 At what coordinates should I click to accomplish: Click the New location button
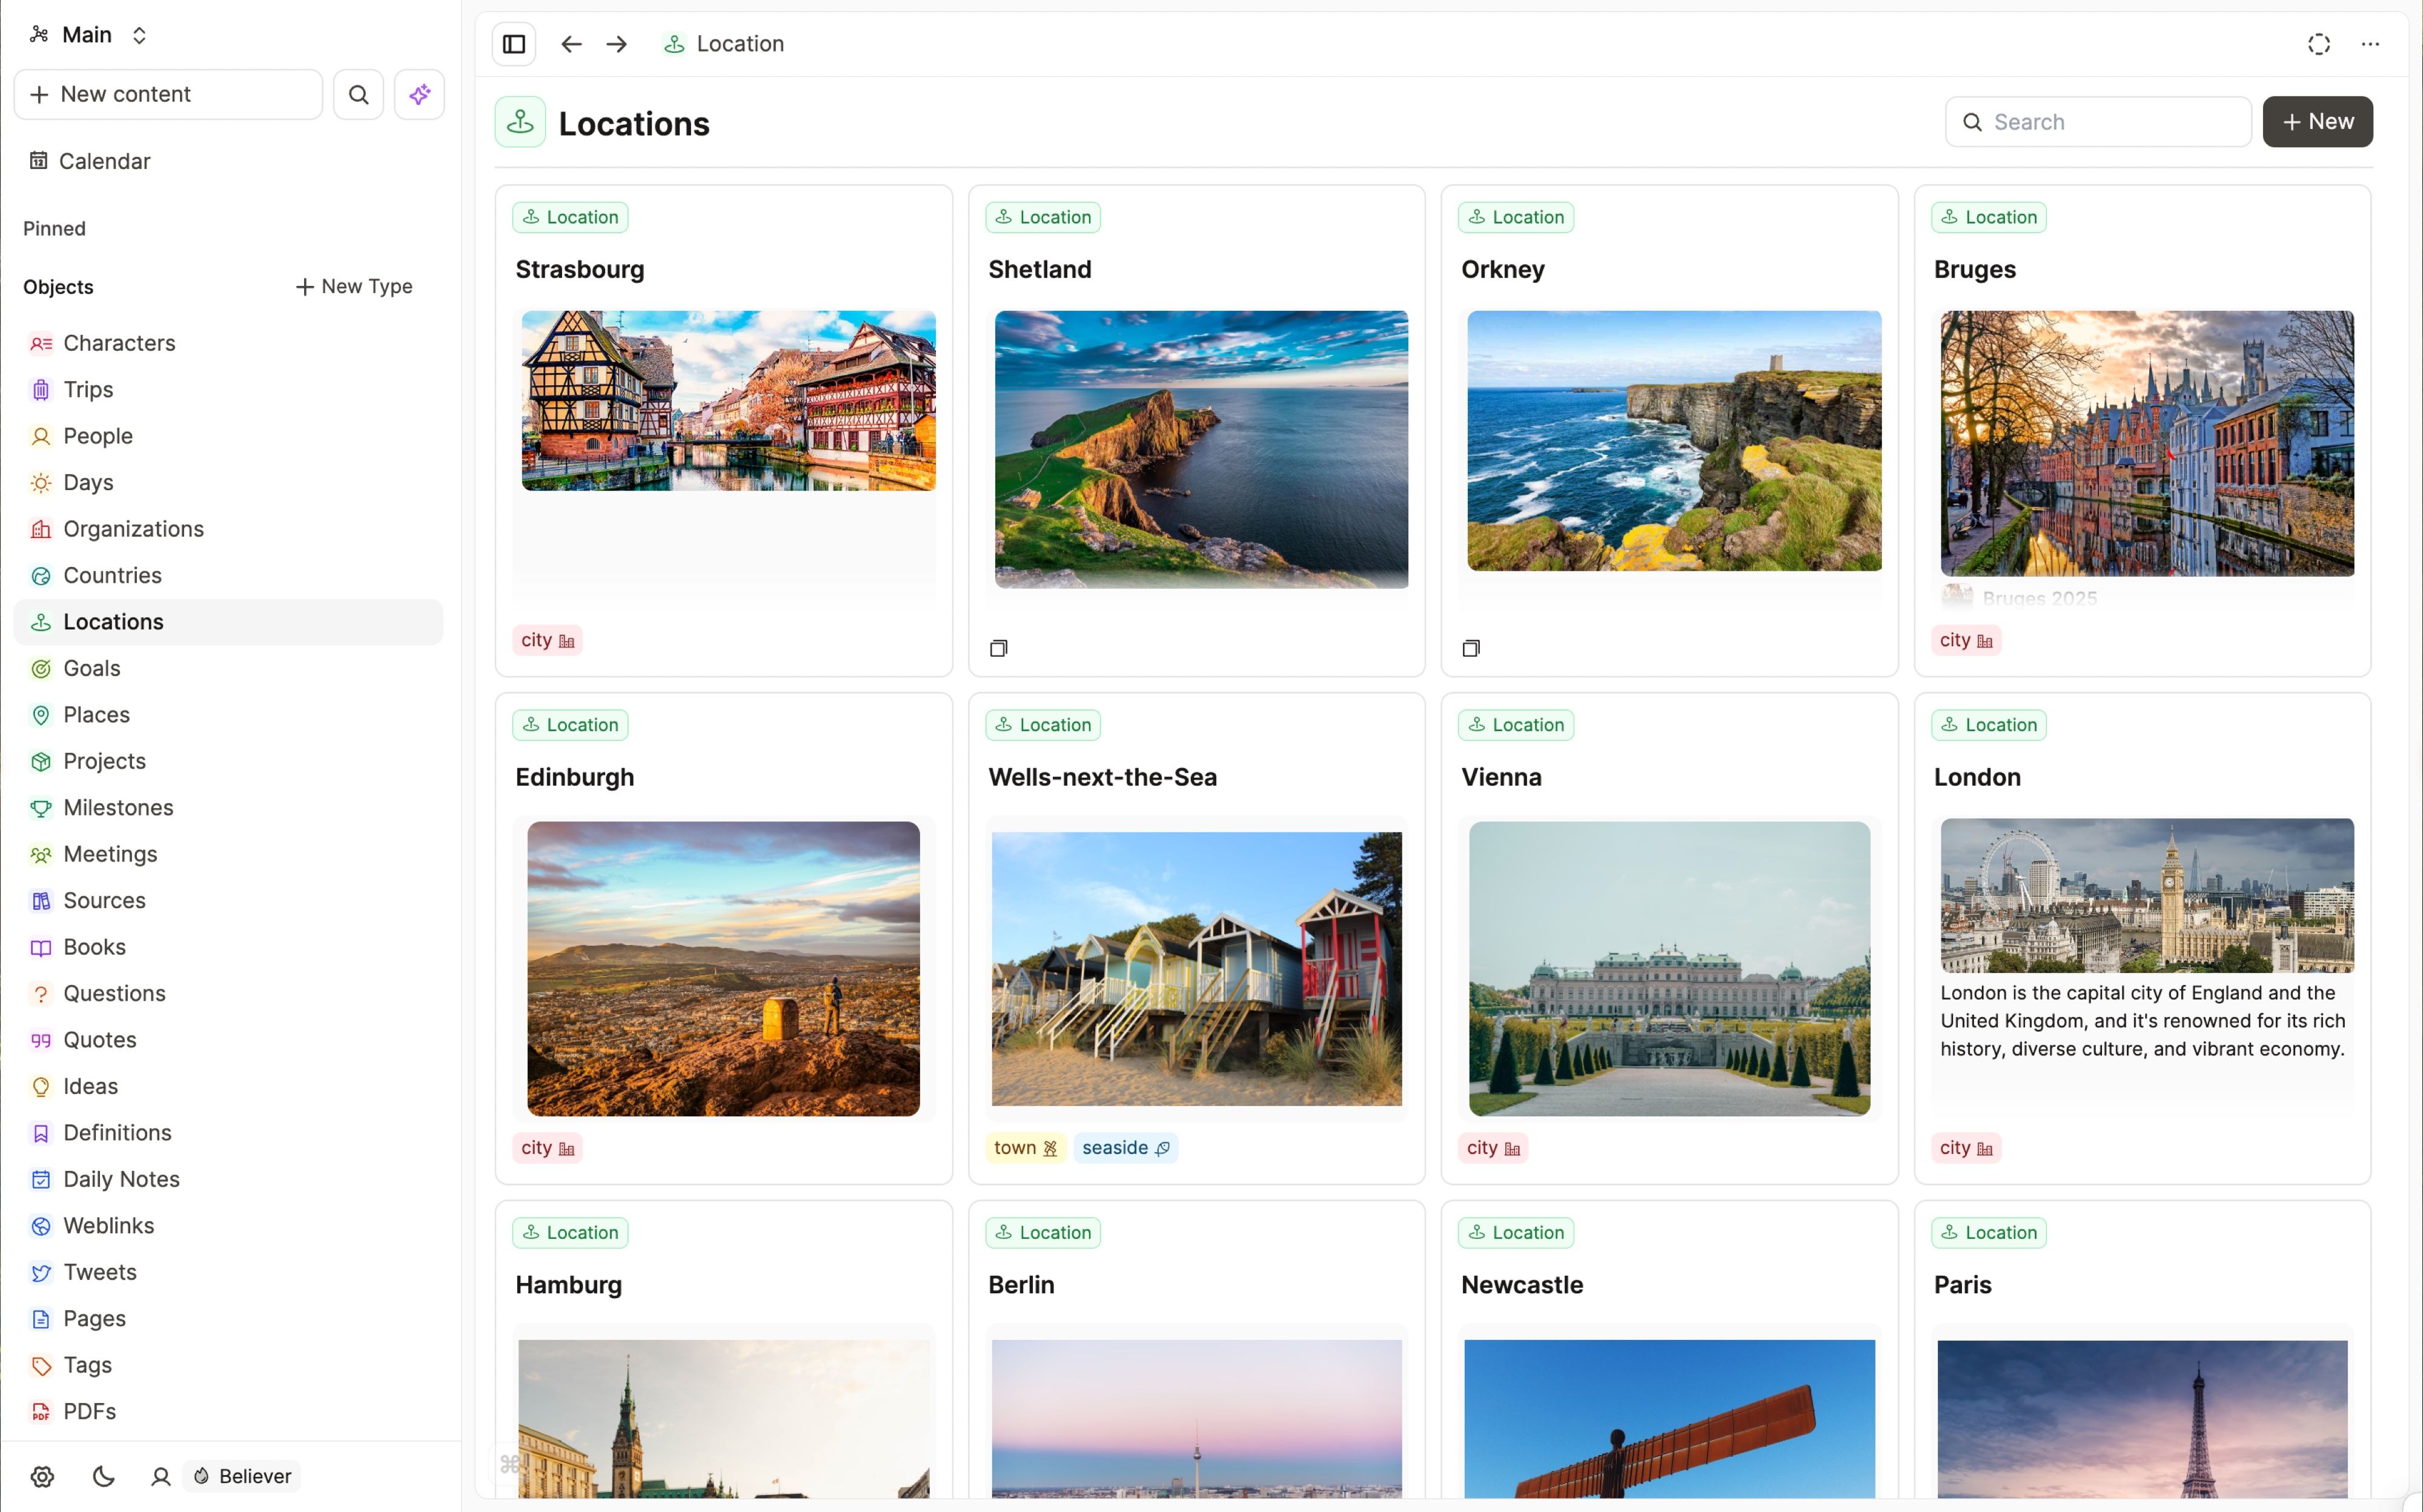point(2317,122)
